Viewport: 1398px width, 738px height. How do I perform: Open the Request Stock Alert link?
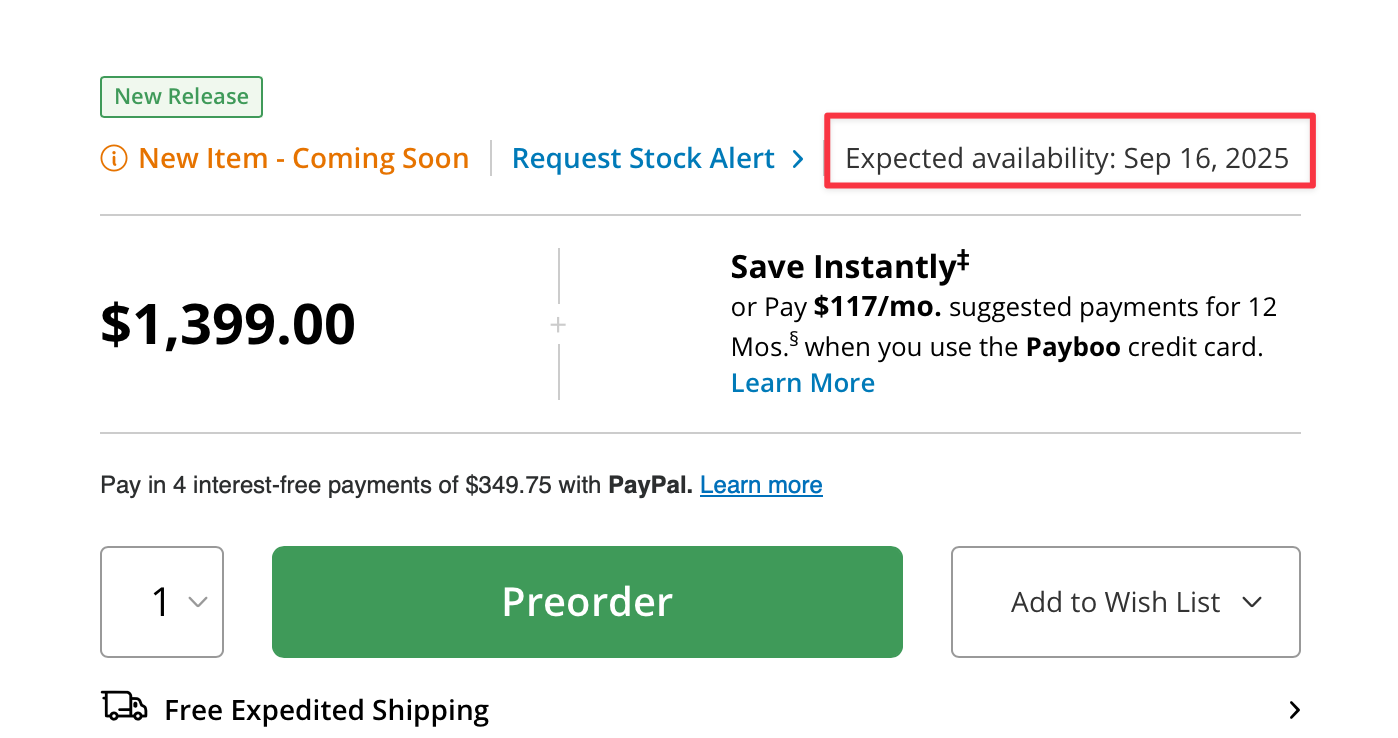coord(643,159)
